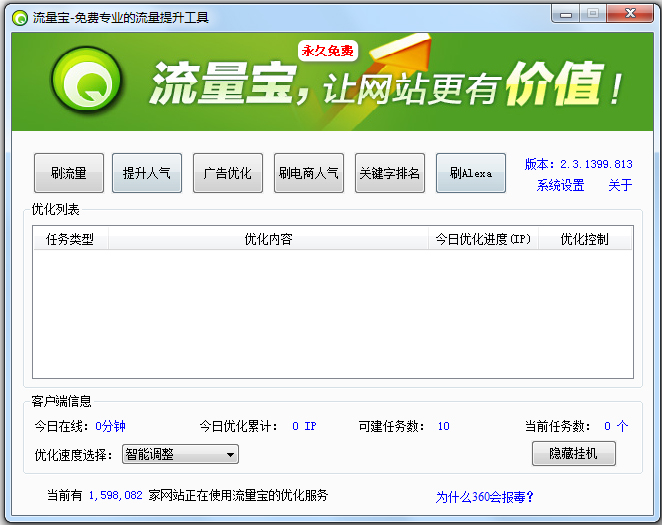Click the 优化内容 column header
This screenshot has height=525, width=662.
(269, 239)
